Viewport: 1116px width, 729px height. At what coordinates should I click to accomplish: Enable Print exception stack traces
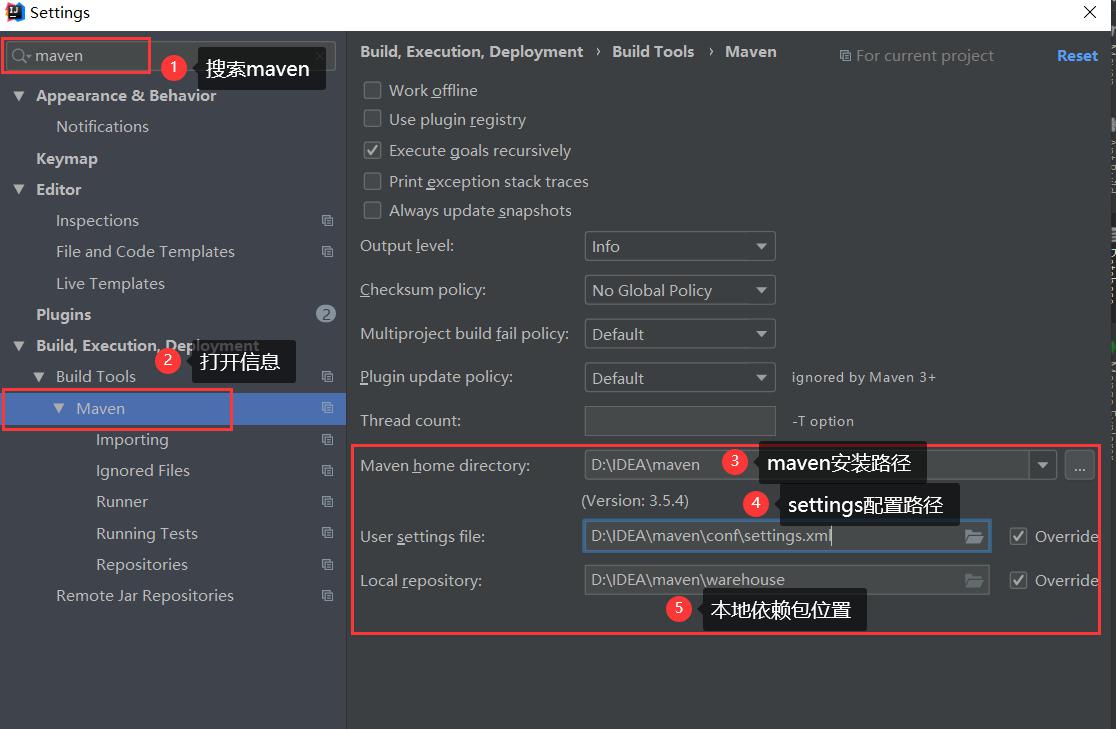[372, 182]
